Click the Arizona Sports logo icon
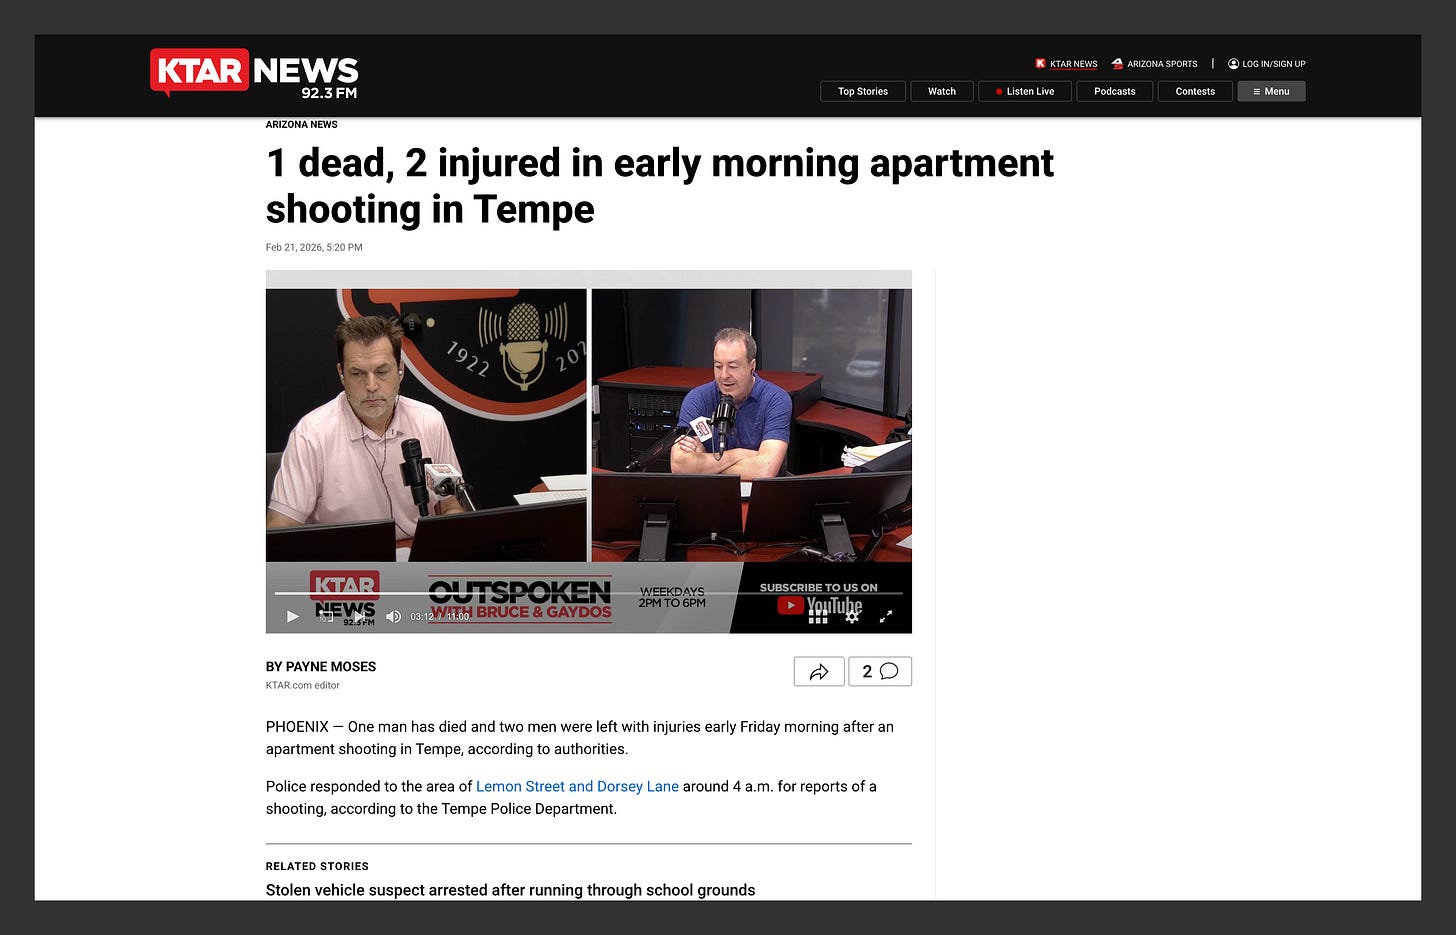1456x935 pixels. (x=1117, y=64)
